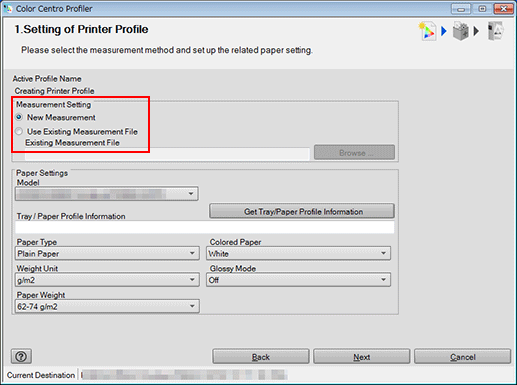The width and height of the screenshot is (517, 385).
Task: Expand the Glossy Mode dropdown
Action: click(298, 280)
